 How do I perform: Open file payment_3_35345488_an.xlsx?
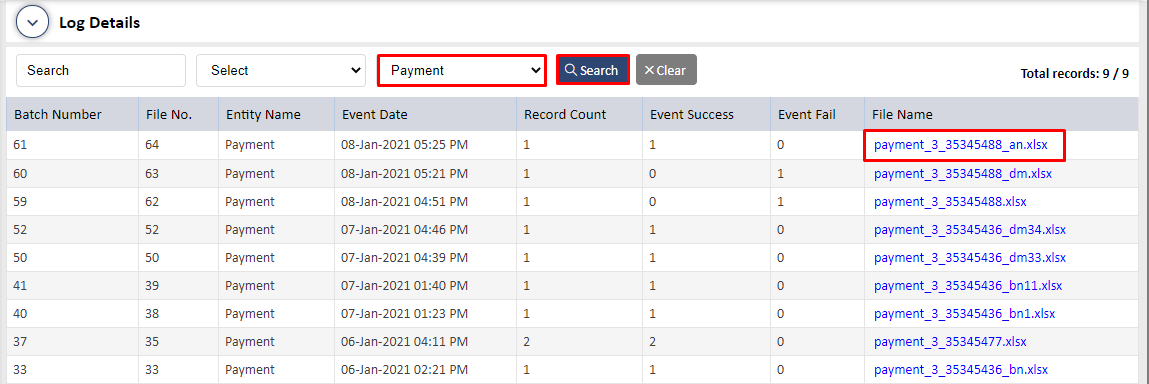coord(961,145)
